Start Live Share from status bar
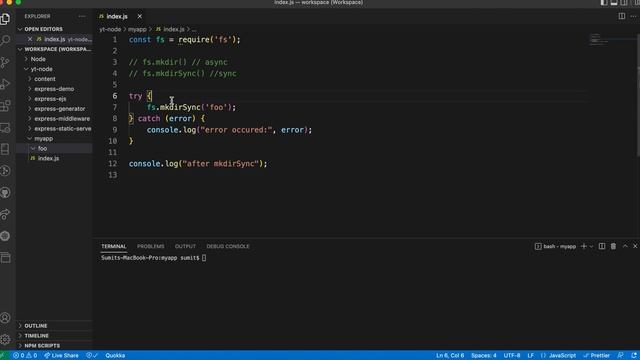Screen dimensions: 640x360 [x=62, y=356]
